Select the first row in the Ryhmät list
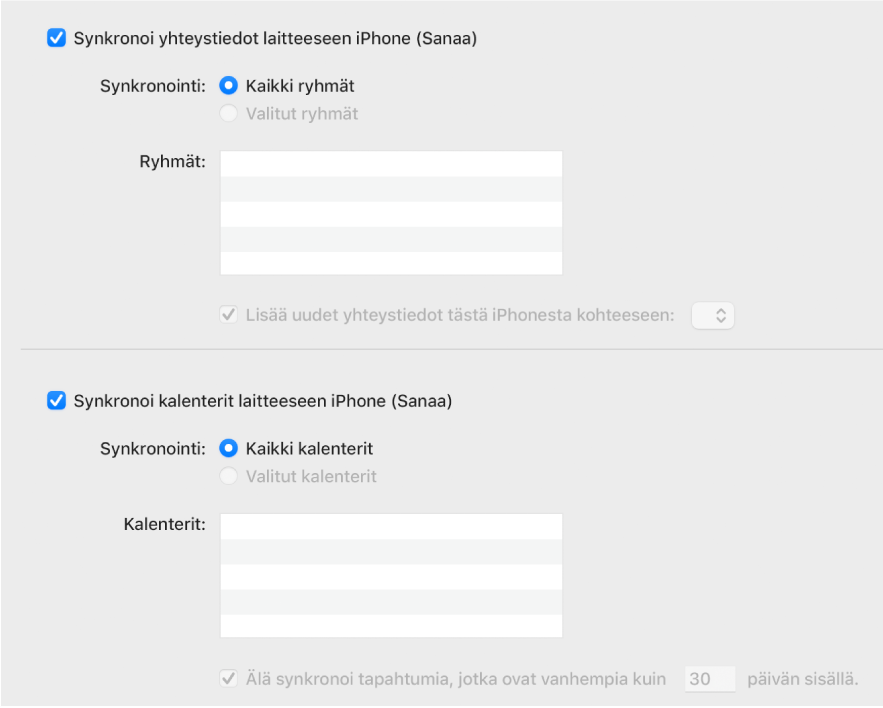The height and width of the screenshot is (708, 883). [390, 163]
